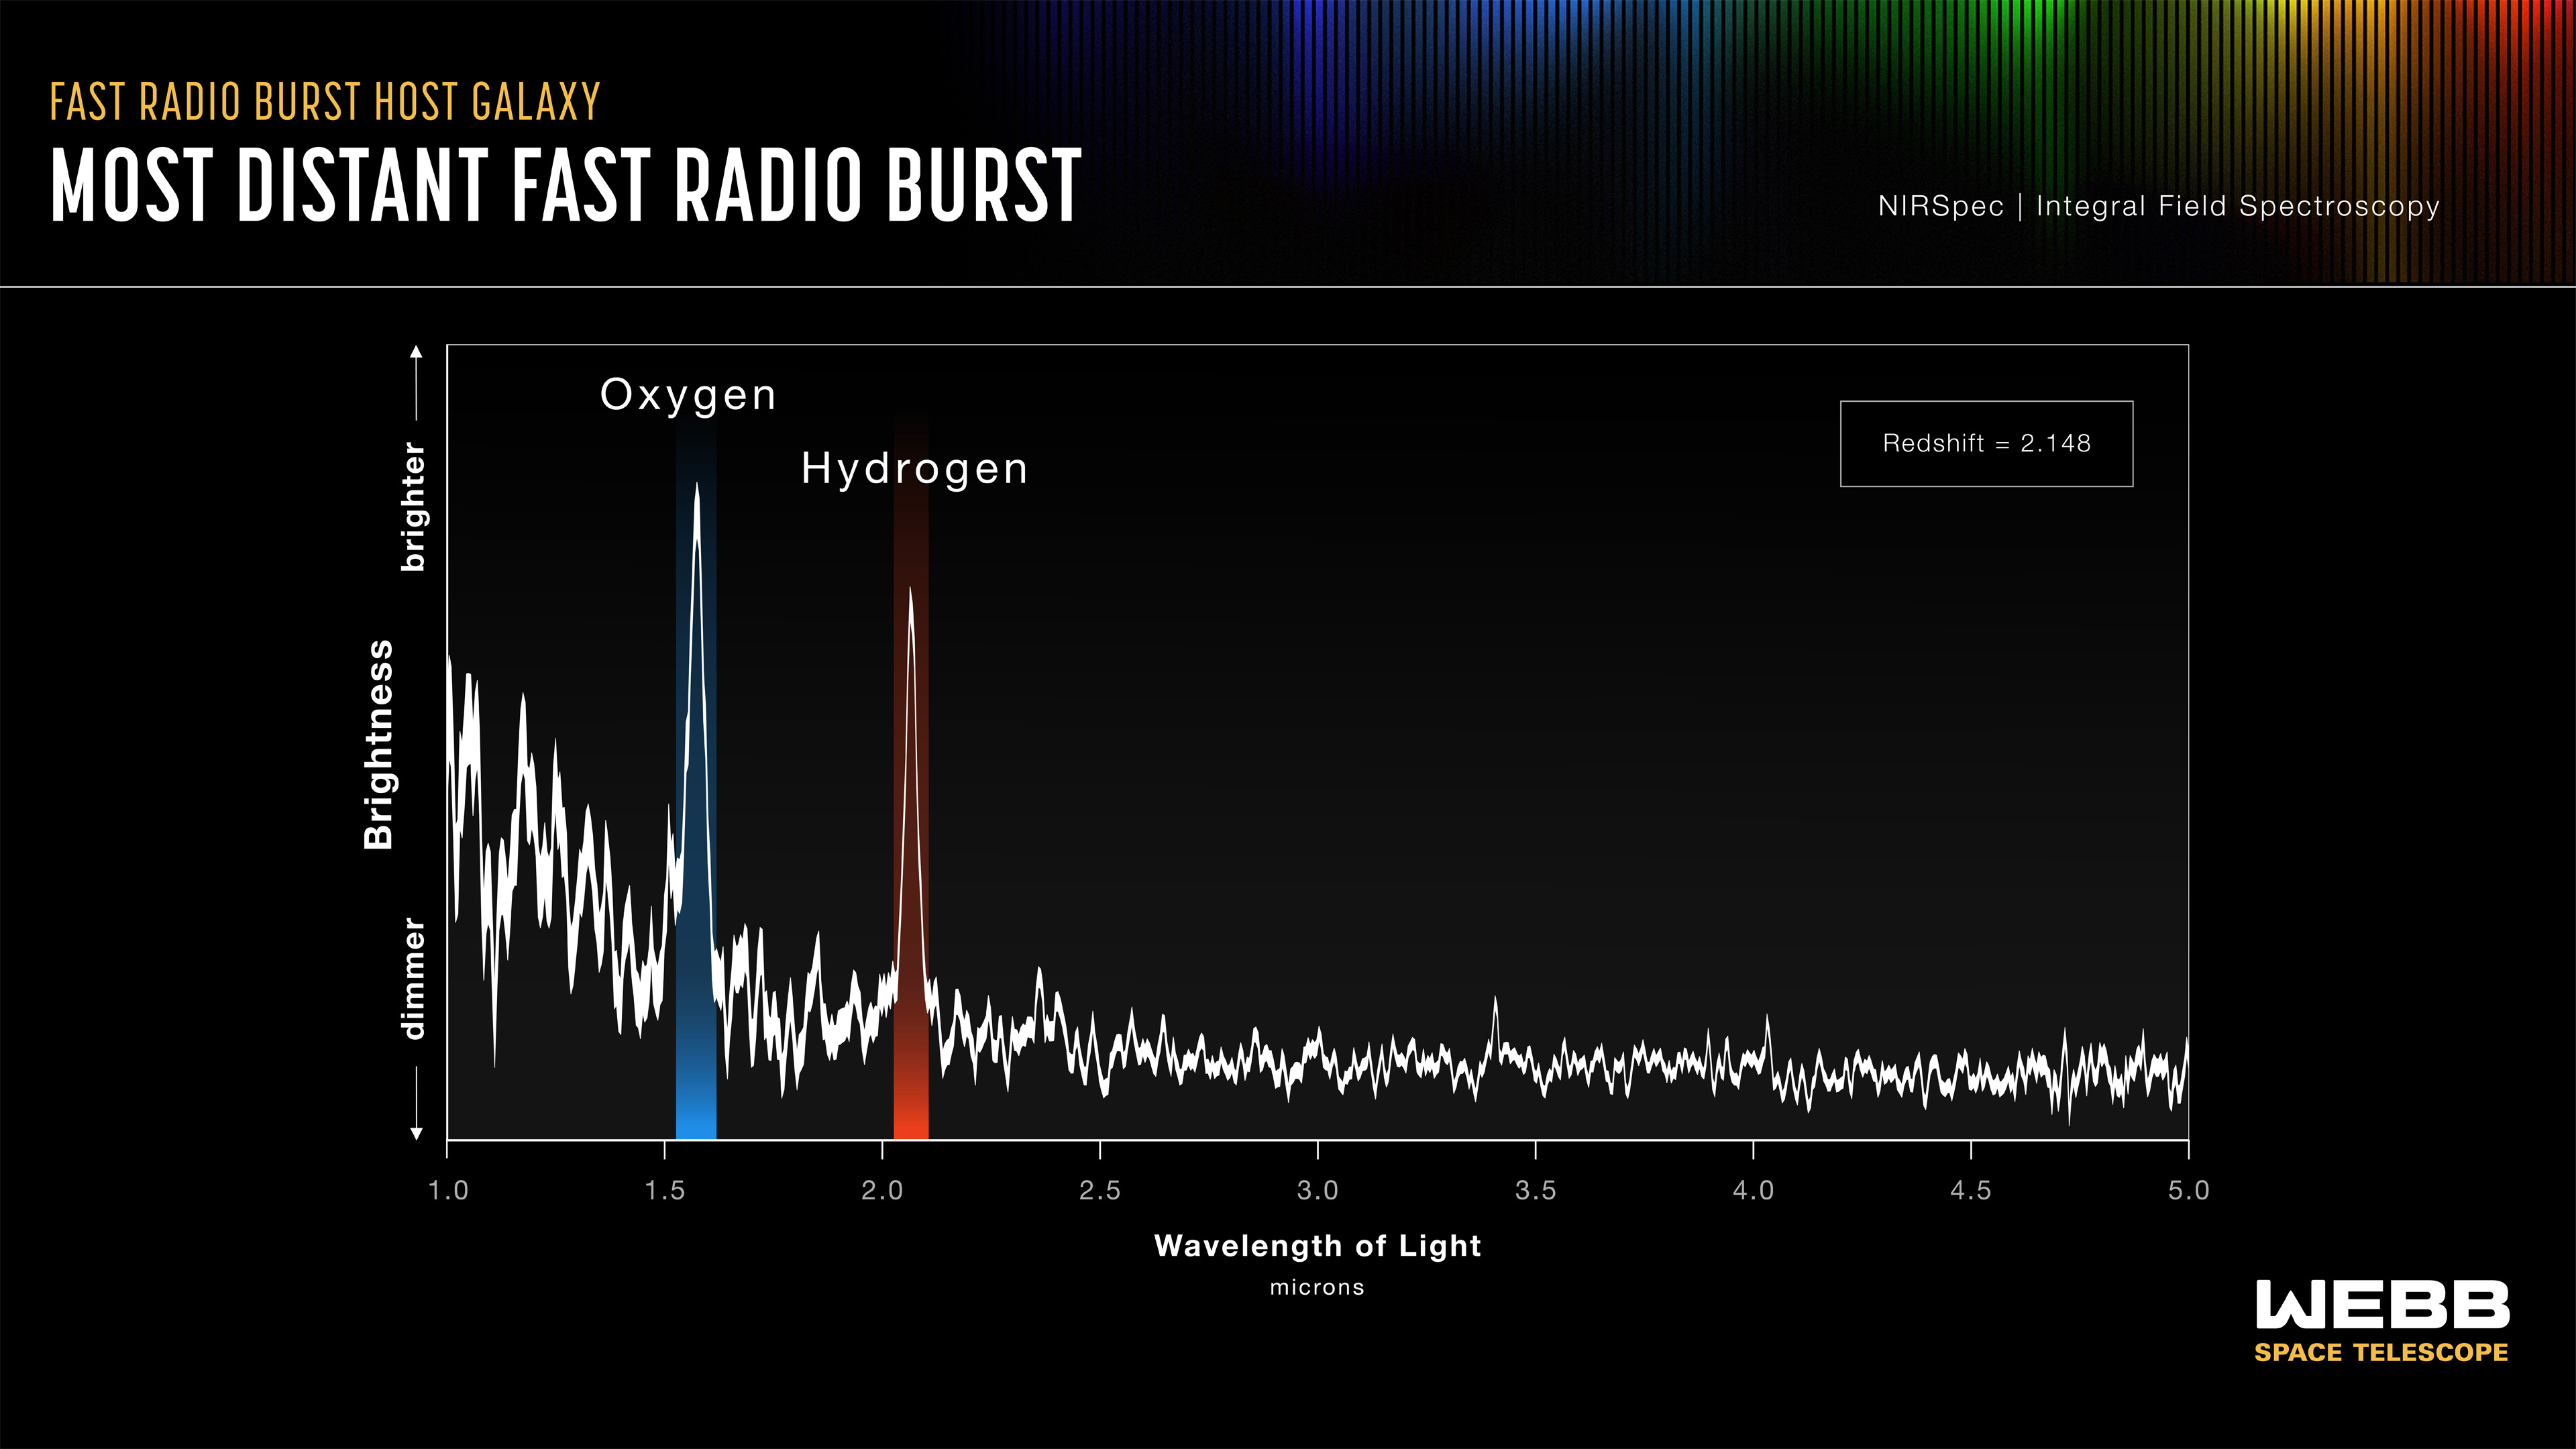Click the 'MOST DISTANT FAST RADIO BURST' headline
The width and height of the screenshot is (2576, 1449).
click(x=566, y=185)
